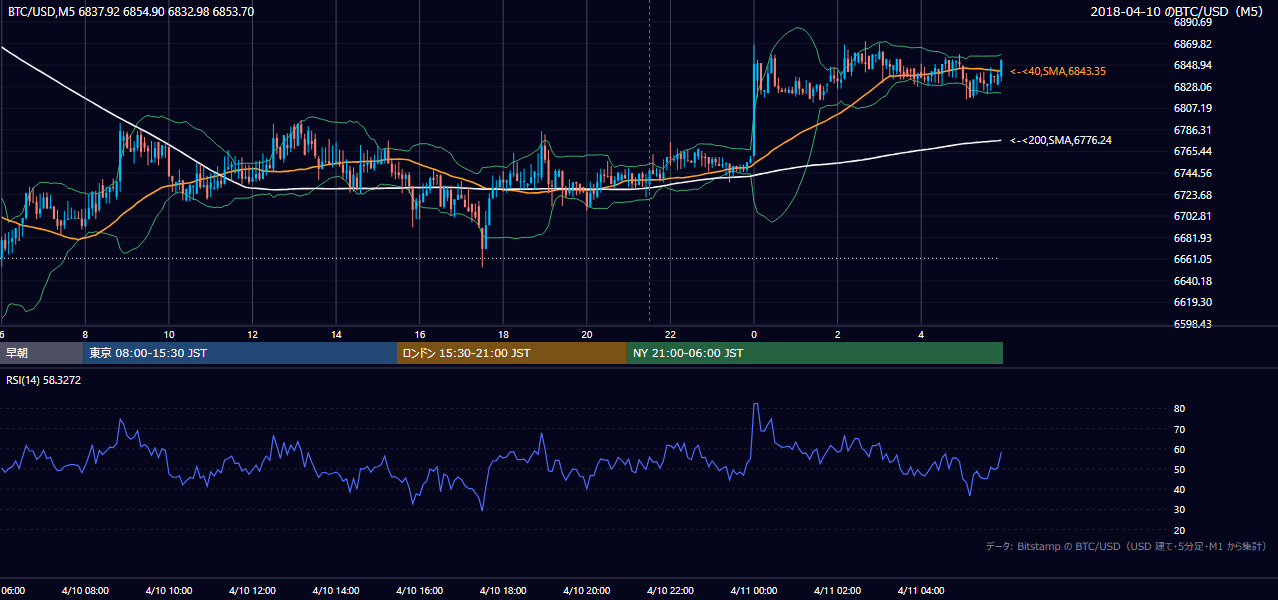This screenshot has height=600, width=1278.
Task: Click hour tick 16 under price chart
Action: (x=420, y=335)
